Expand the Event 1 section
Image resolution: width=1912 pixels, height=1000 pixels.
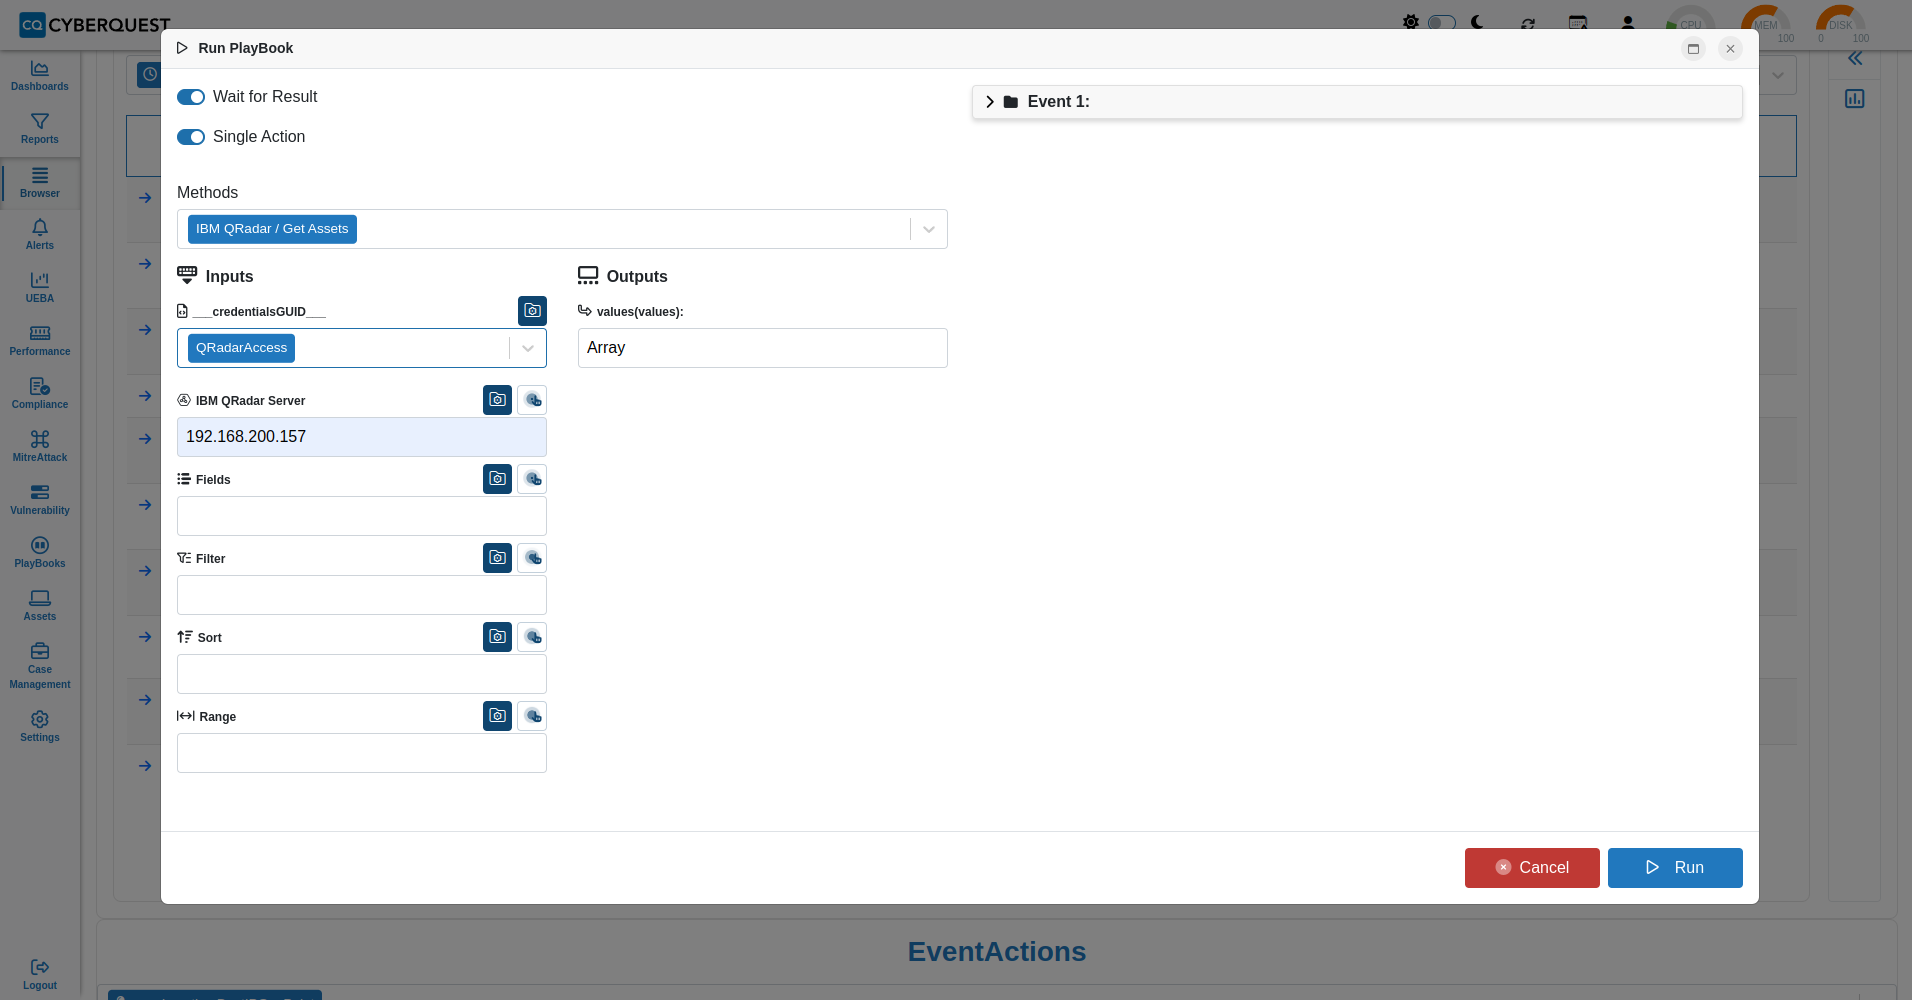(990, 102)
